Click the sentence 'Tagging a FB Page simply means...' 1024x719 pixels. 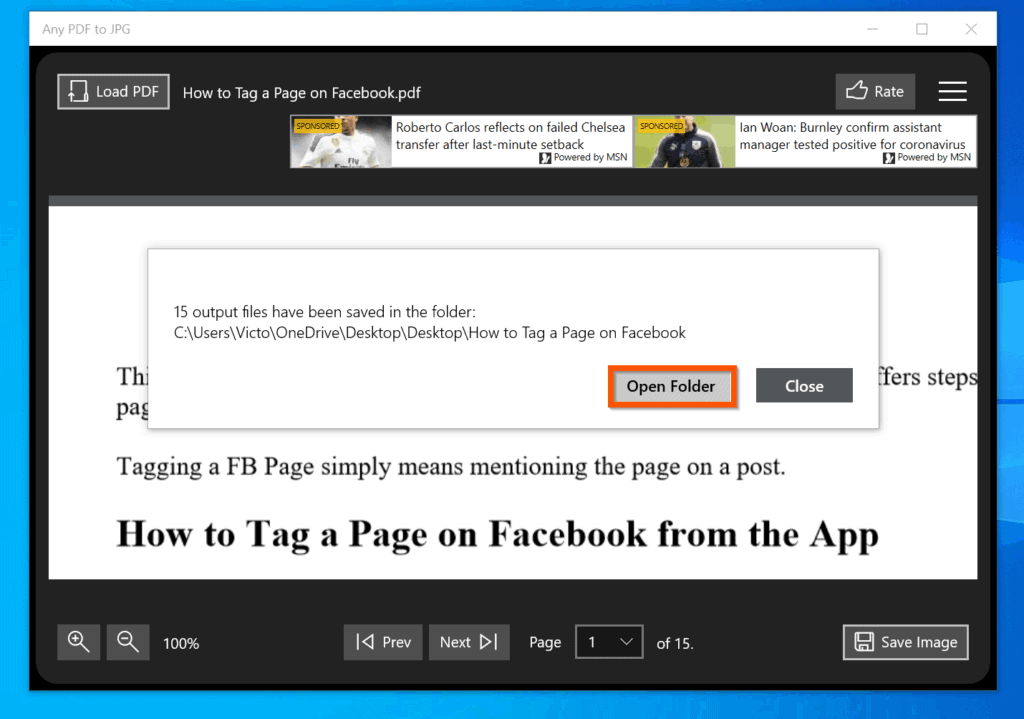[x=451, y=467]
